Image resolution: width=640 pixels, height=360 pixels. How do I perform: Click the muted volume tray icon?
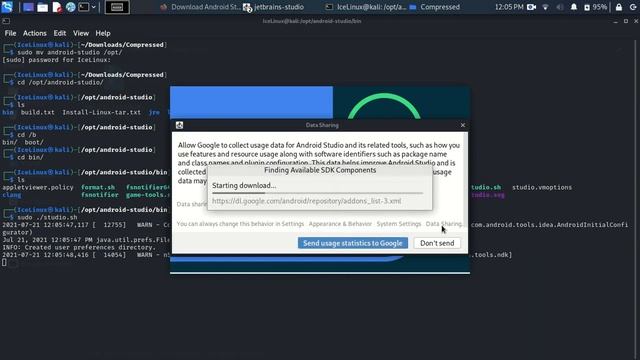coord(560,7)
